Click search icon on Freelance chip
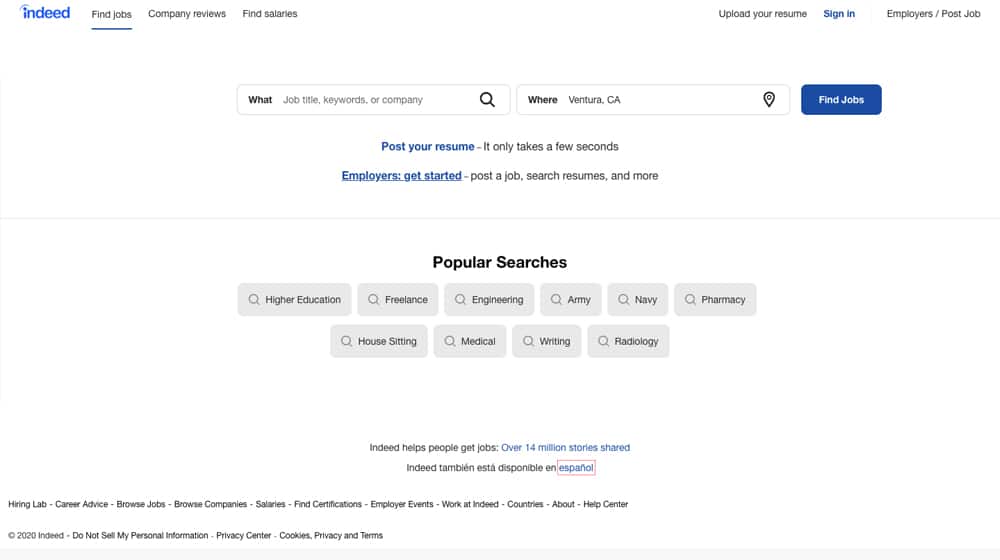 [x=374, y=299]
